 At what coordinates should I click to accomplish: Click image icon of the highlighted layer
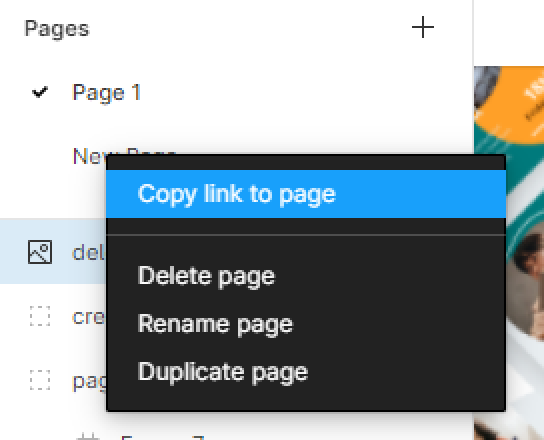pos(40,252)
